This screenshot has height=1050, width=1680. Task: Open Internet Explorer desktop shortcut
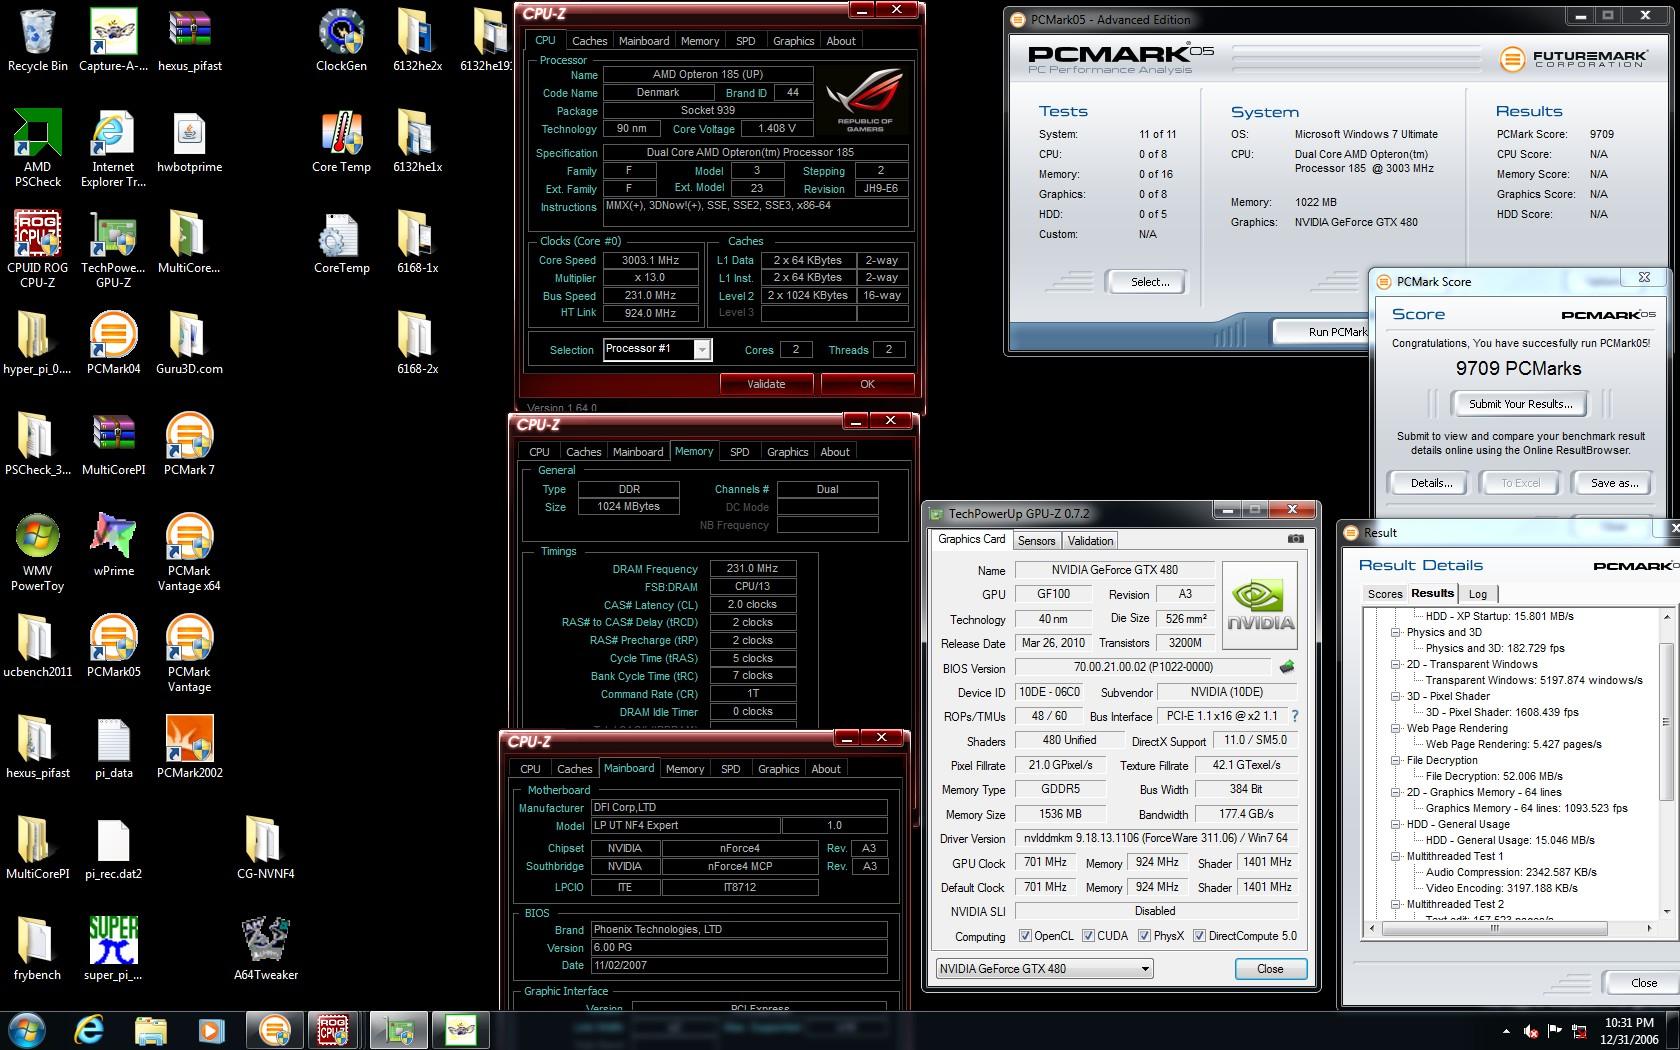point(113,148)
